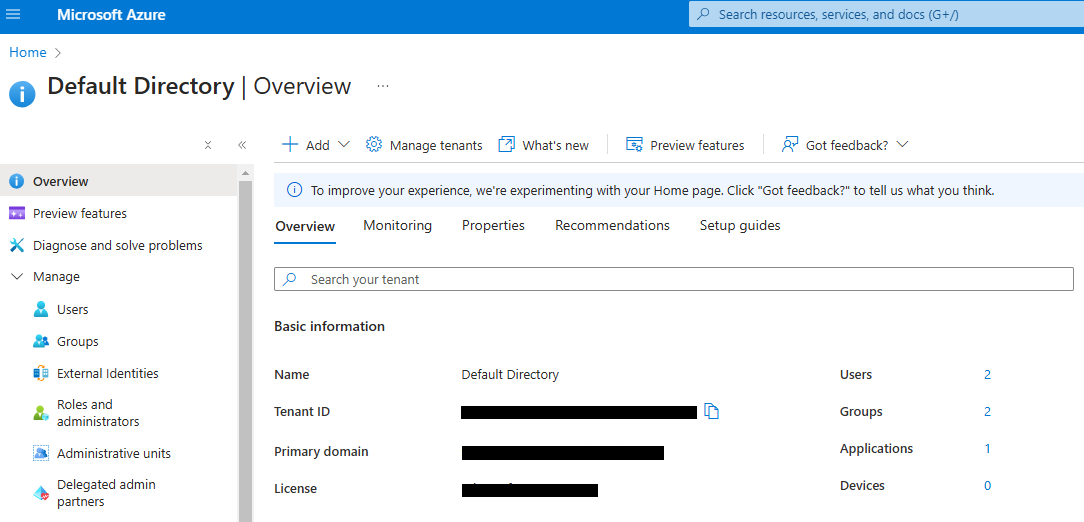Collapse the sidebar with double chevron
This screenshot has height=522, width=1084.
coord(242,145)
